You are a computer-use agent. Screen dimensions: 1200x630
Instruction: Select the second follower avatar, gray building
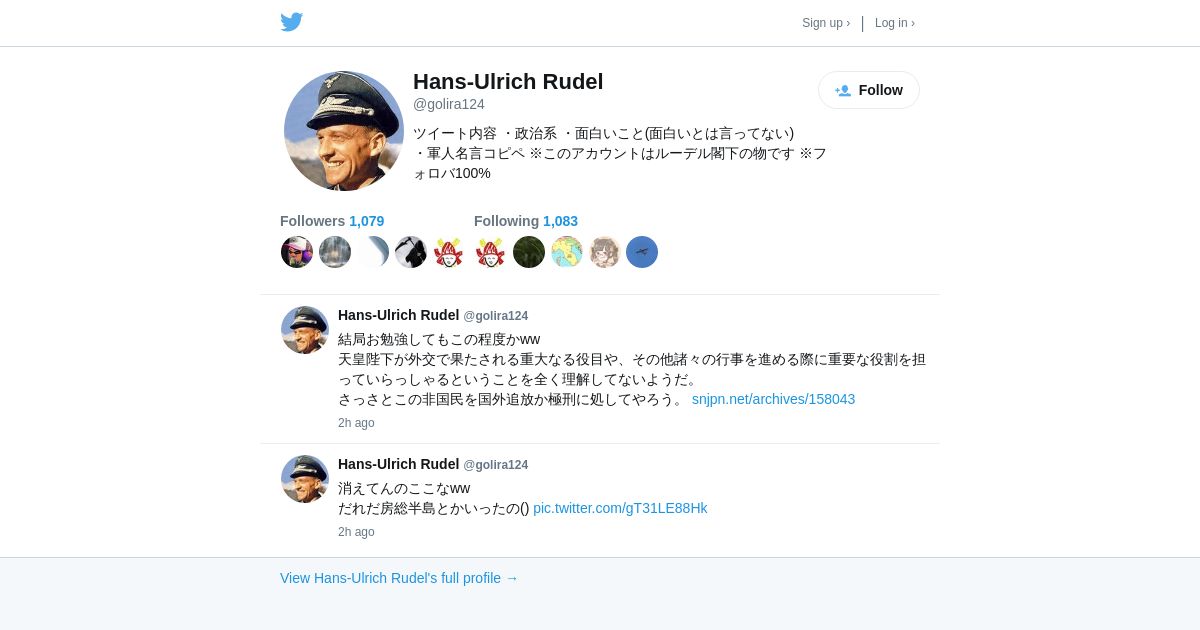point(335,252)
